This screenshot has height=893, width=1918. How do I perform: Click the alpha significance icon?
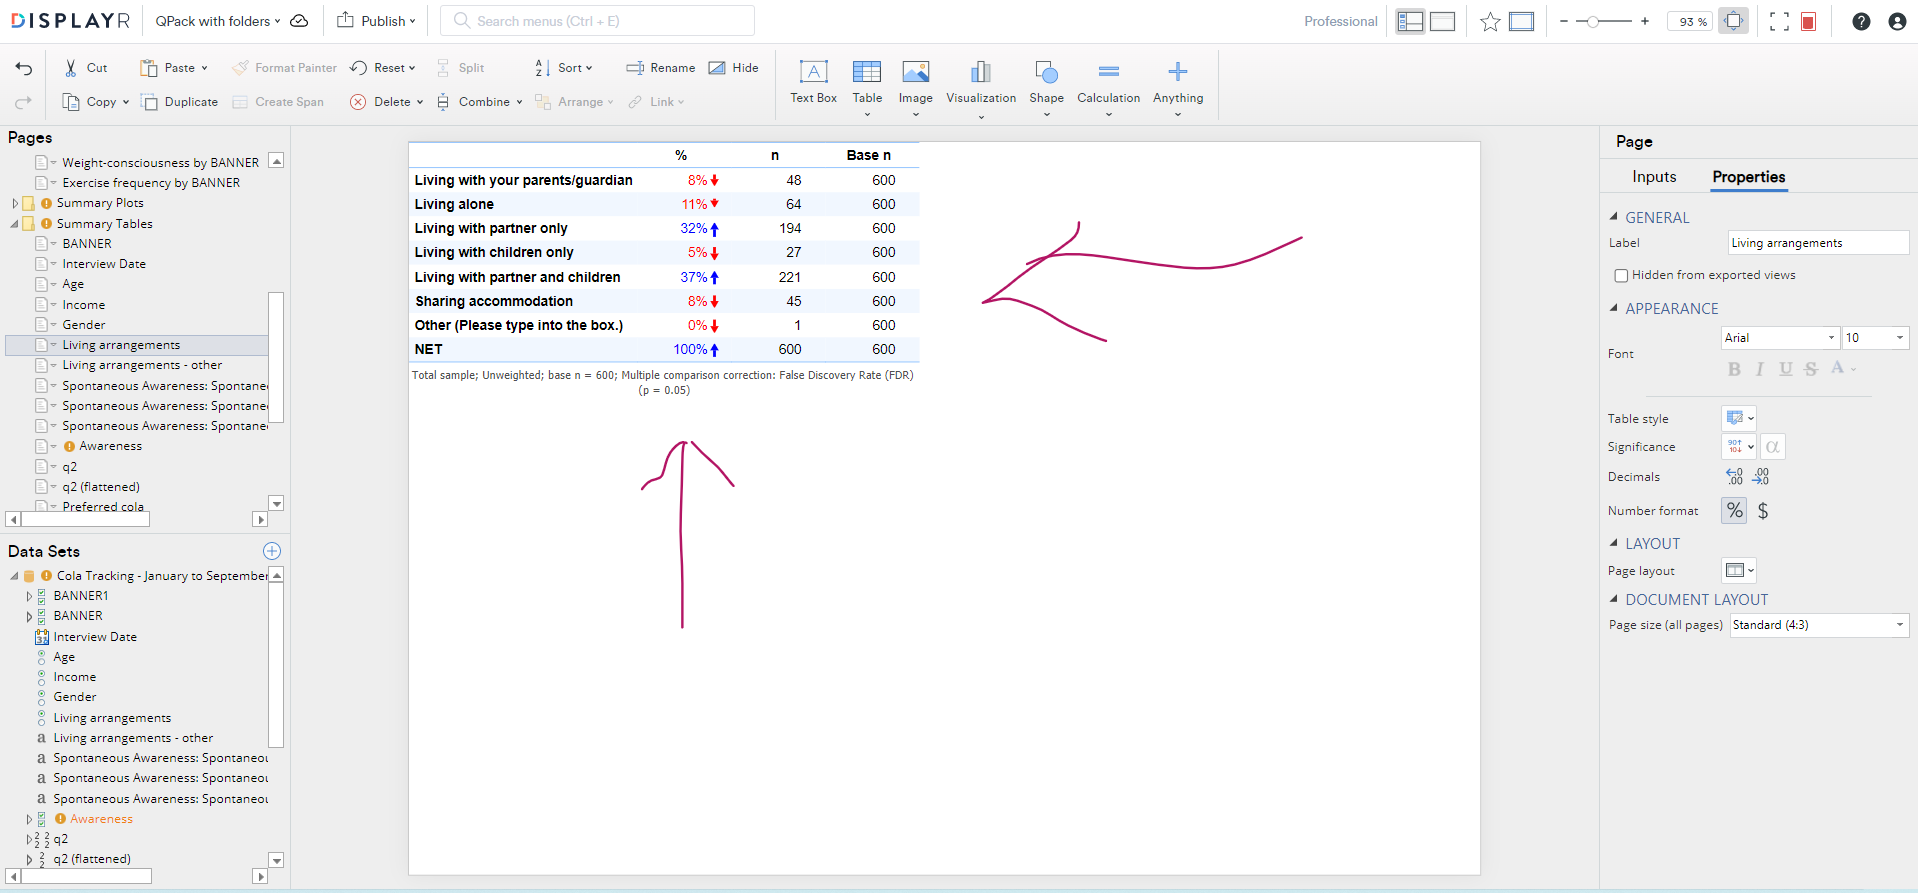point(1772,447)
